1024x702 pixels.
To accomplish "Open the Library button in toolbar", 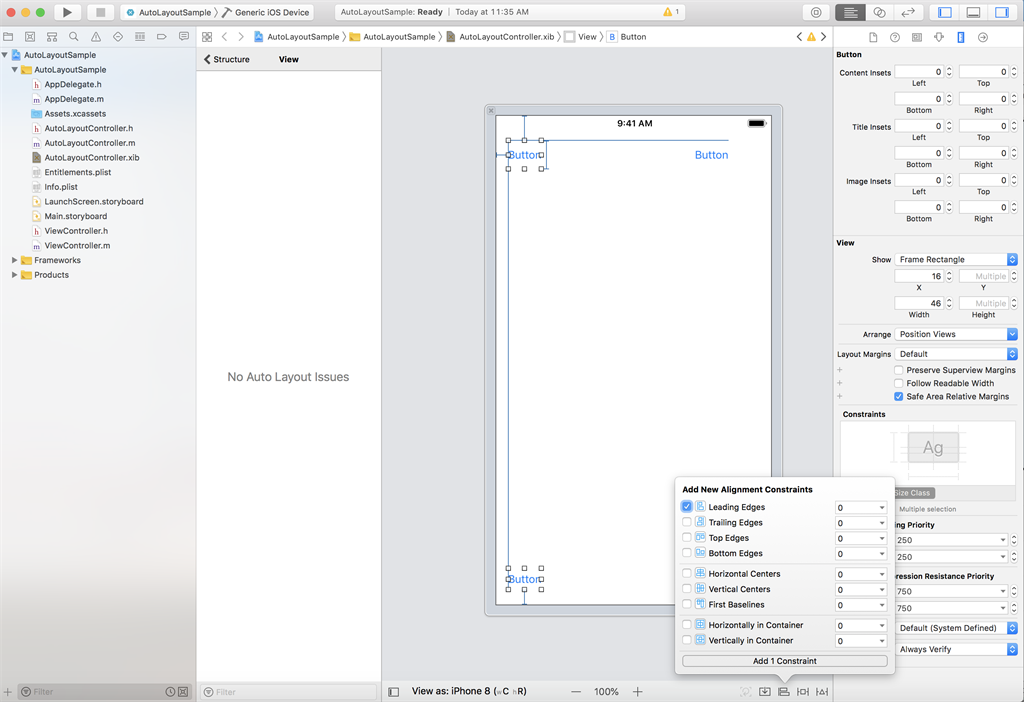I will pyautogui.click(x=816, y=12).
